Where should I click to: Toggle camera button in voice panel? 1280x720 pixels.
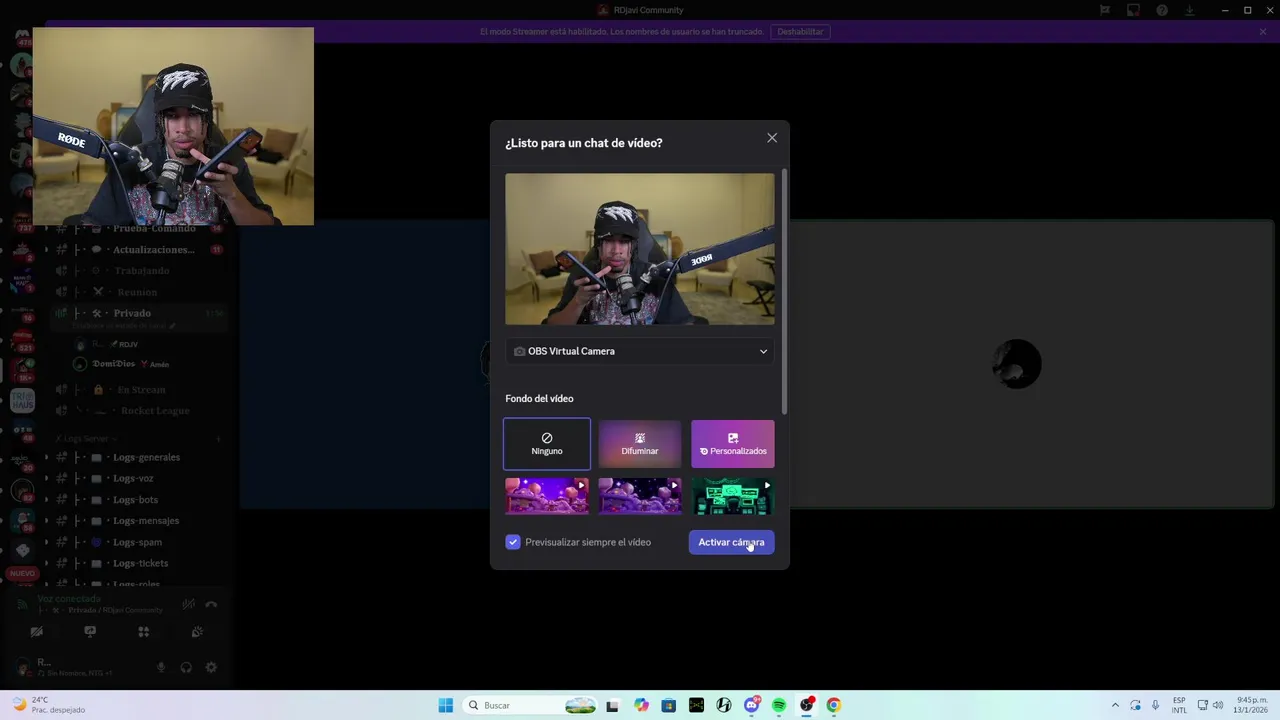click(37, 632)
